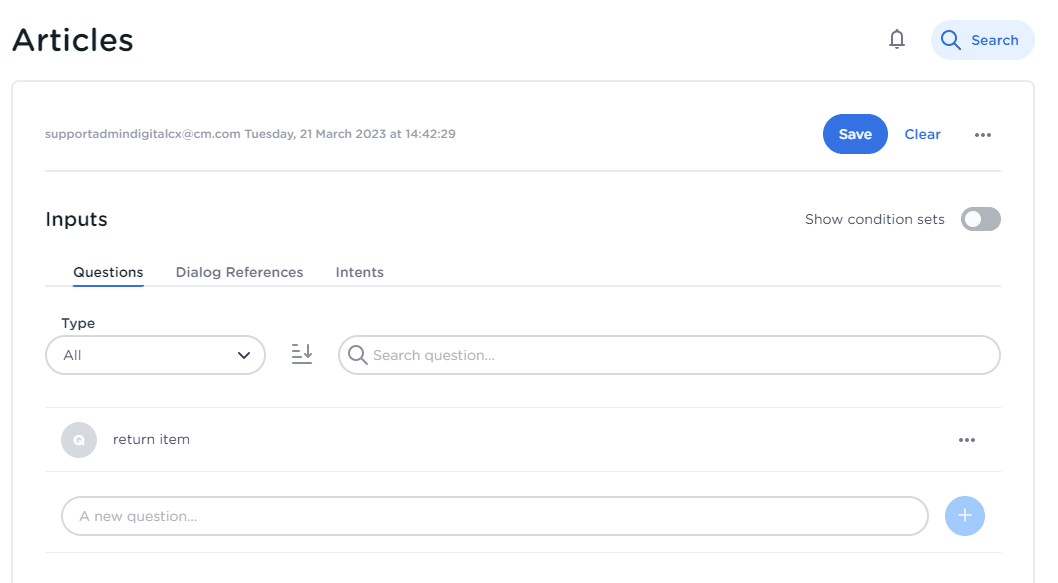Open the ellipsis menu next to Clear
Screen dimensions: 1058x583
983,135
